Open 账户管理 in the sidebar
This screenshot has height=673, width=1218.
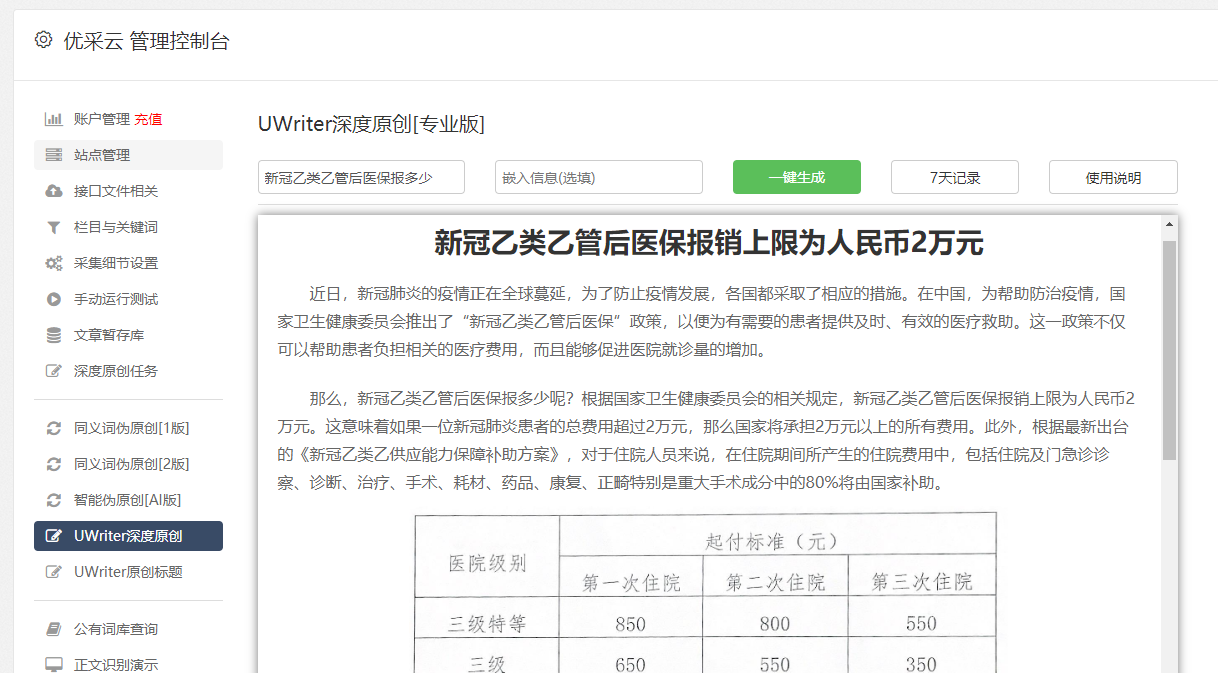[102, 119]
